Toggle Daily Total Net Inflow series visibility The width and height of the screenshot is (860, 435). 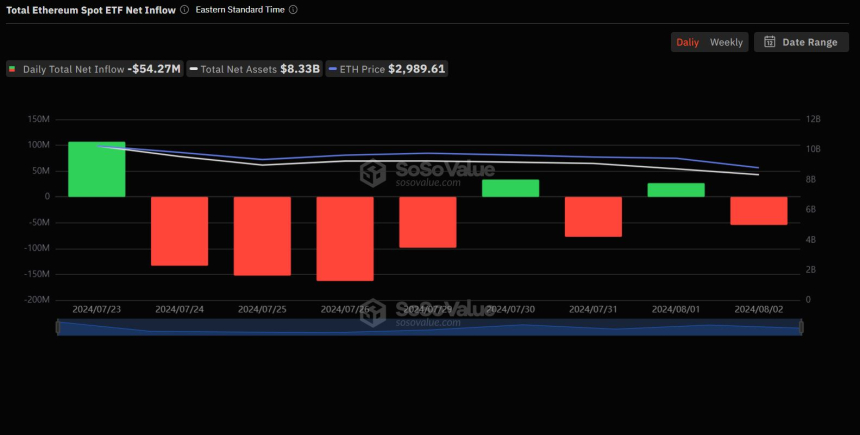click(x=95, y=70)
